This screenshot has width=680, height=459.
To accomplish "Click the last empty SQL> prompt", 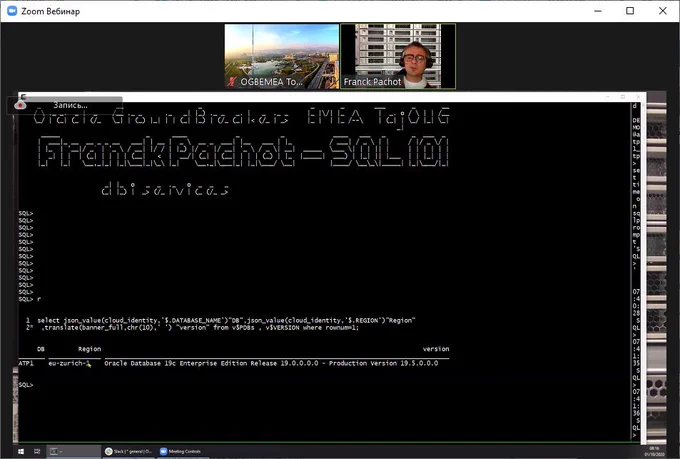I will tap(26, 385).
